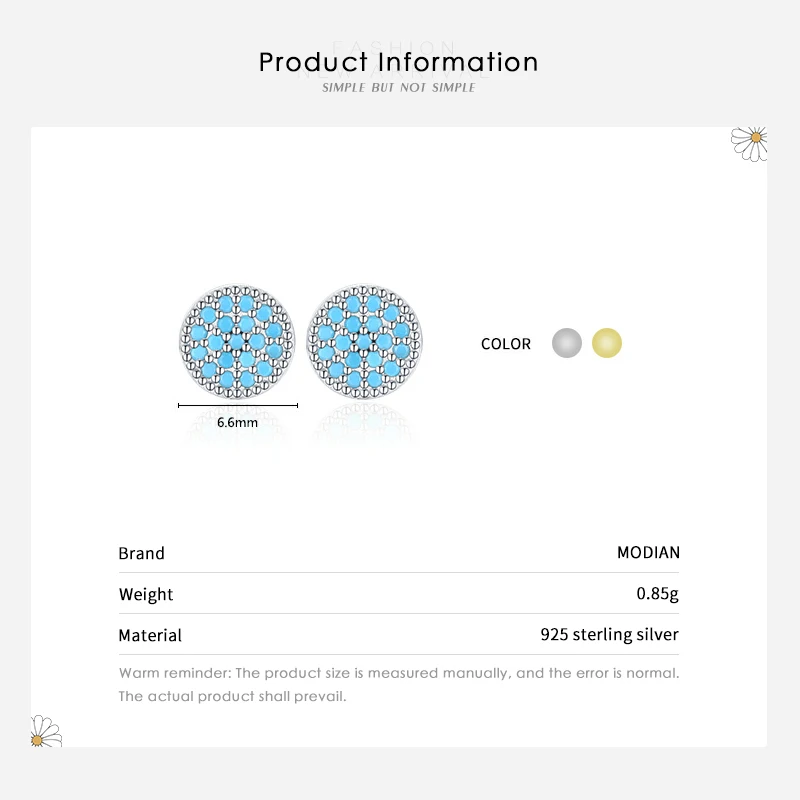Click the 6.6mm size label
The height and width of the screenshot is (800, 800).
pyautogui.click(x=238, y=422)
